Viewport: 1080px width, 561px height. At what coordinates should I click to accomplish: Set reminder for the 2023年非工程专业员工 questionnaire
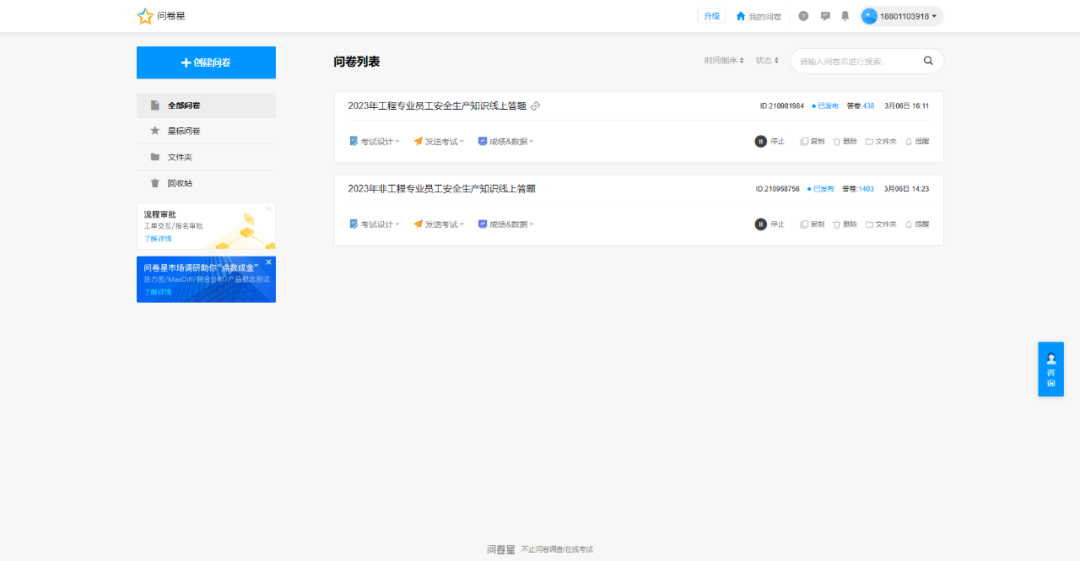click(x=917, y=224)
